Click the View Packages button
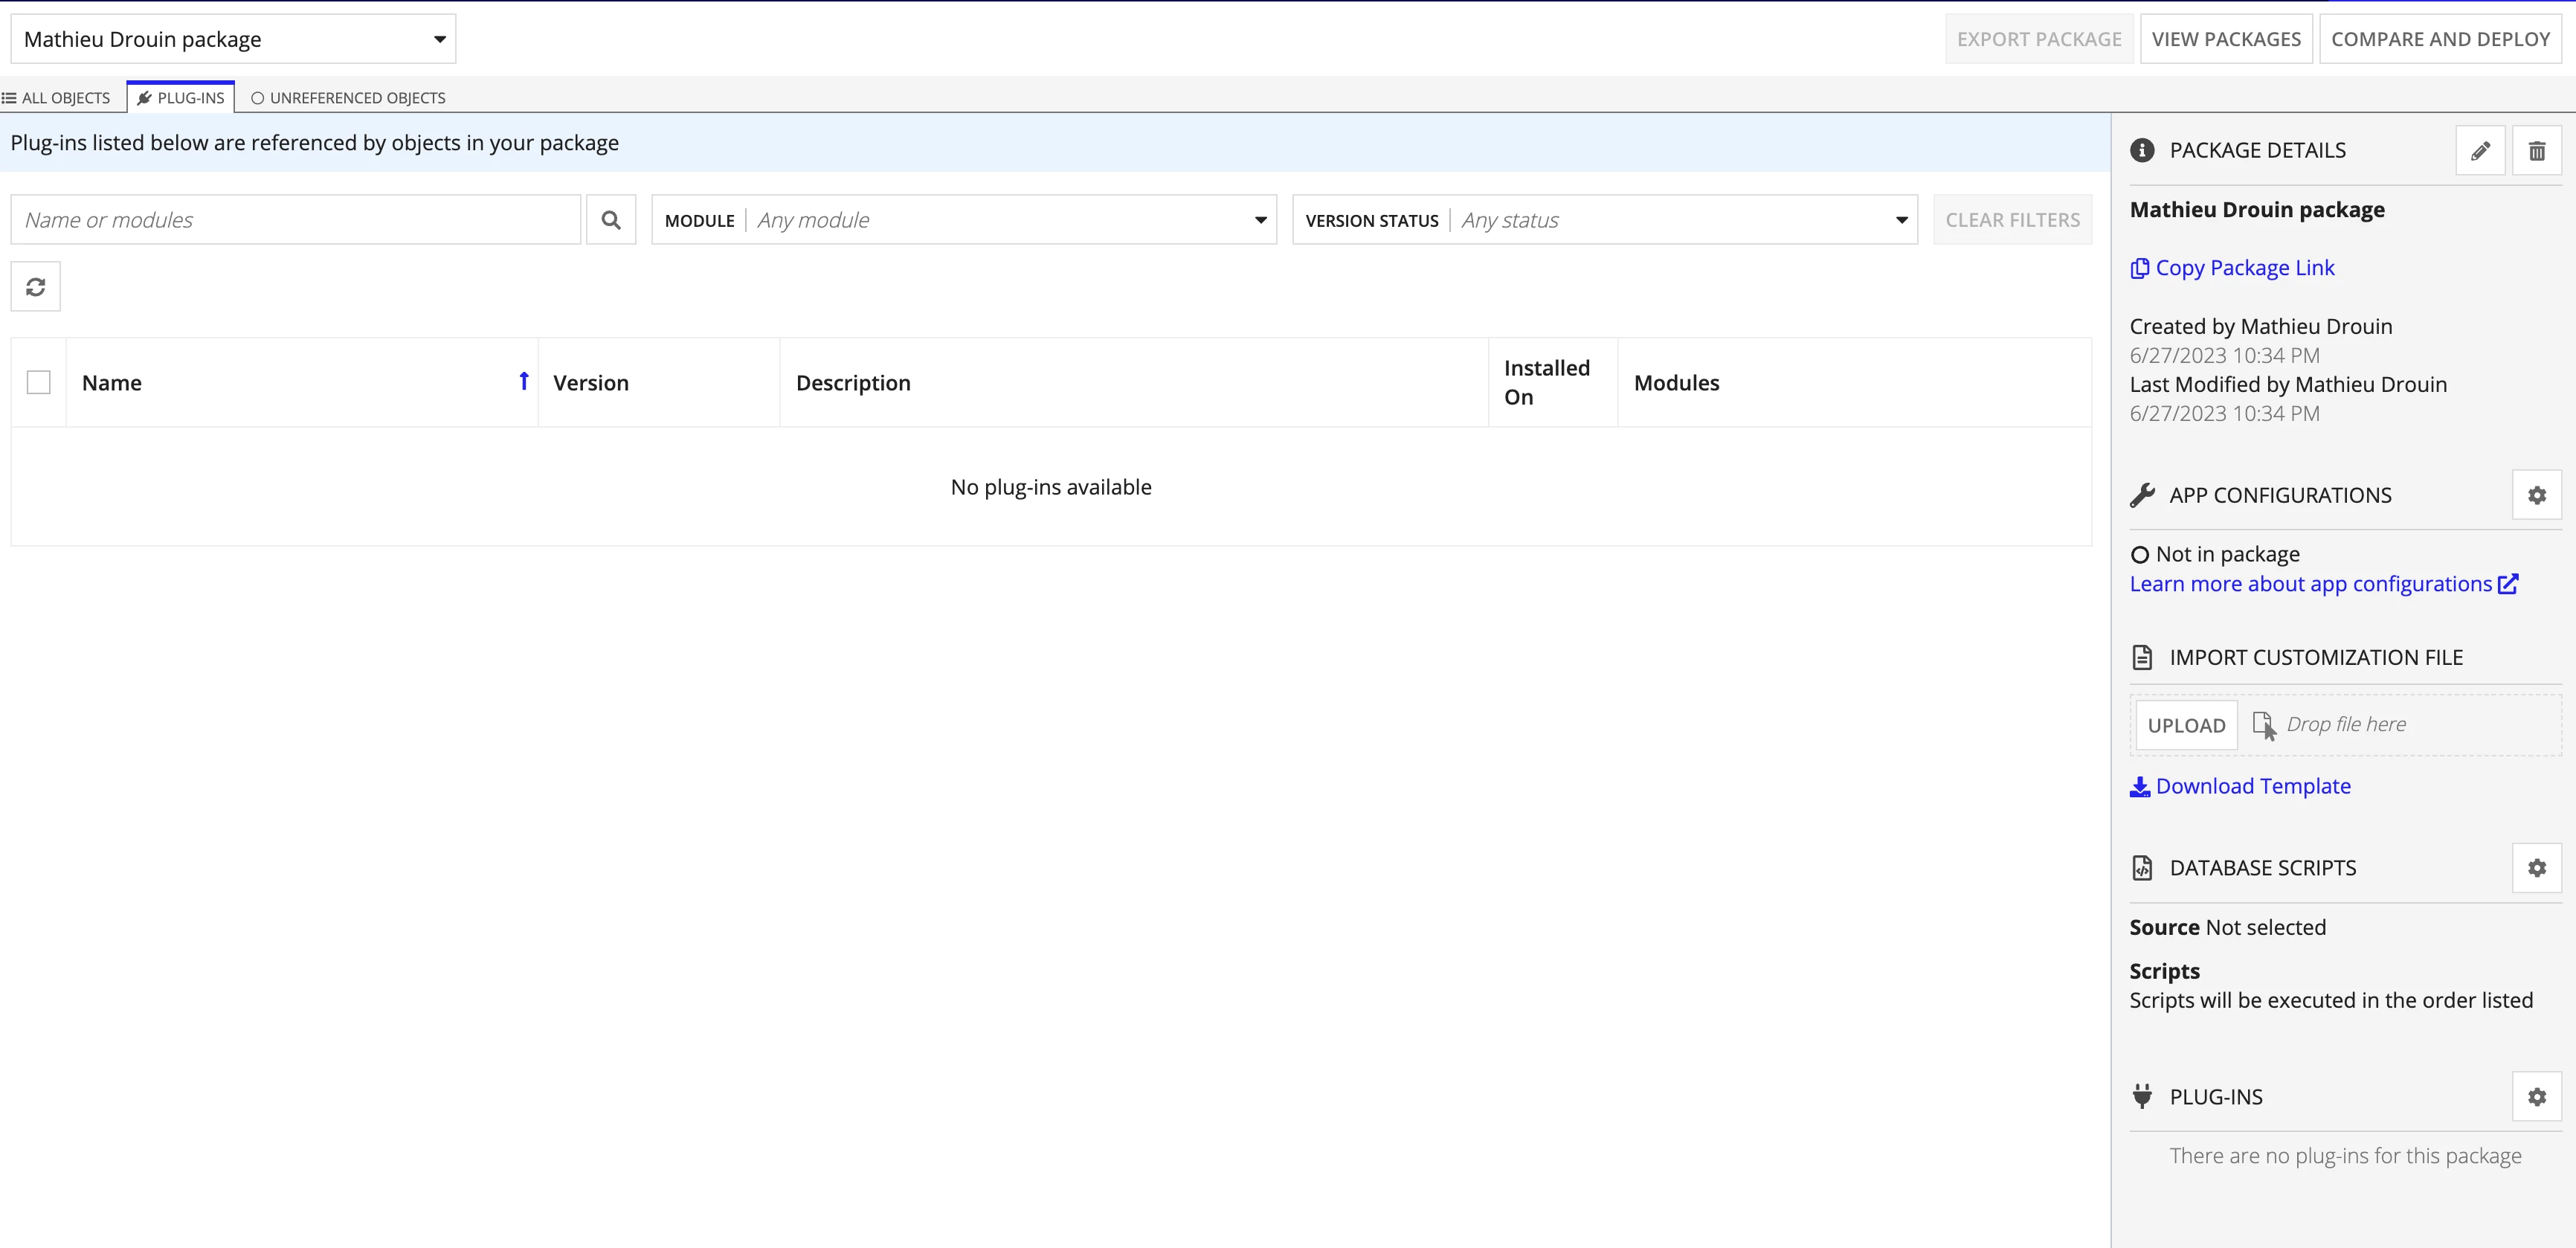 tap(2226, 39)
